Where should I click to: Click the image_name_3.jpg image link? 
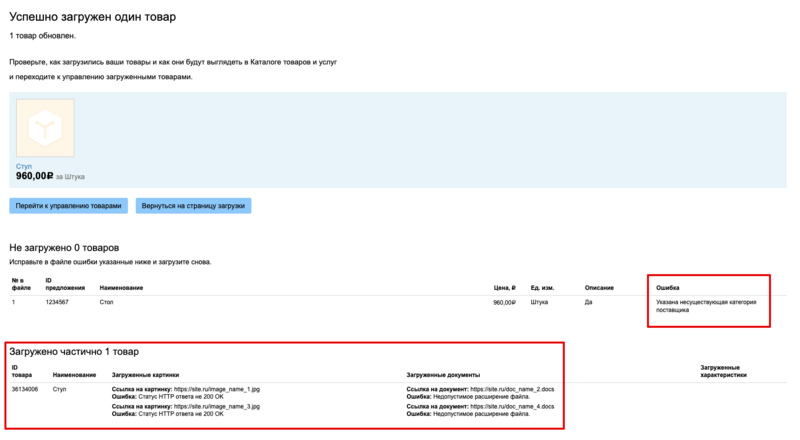coord(216,406)
